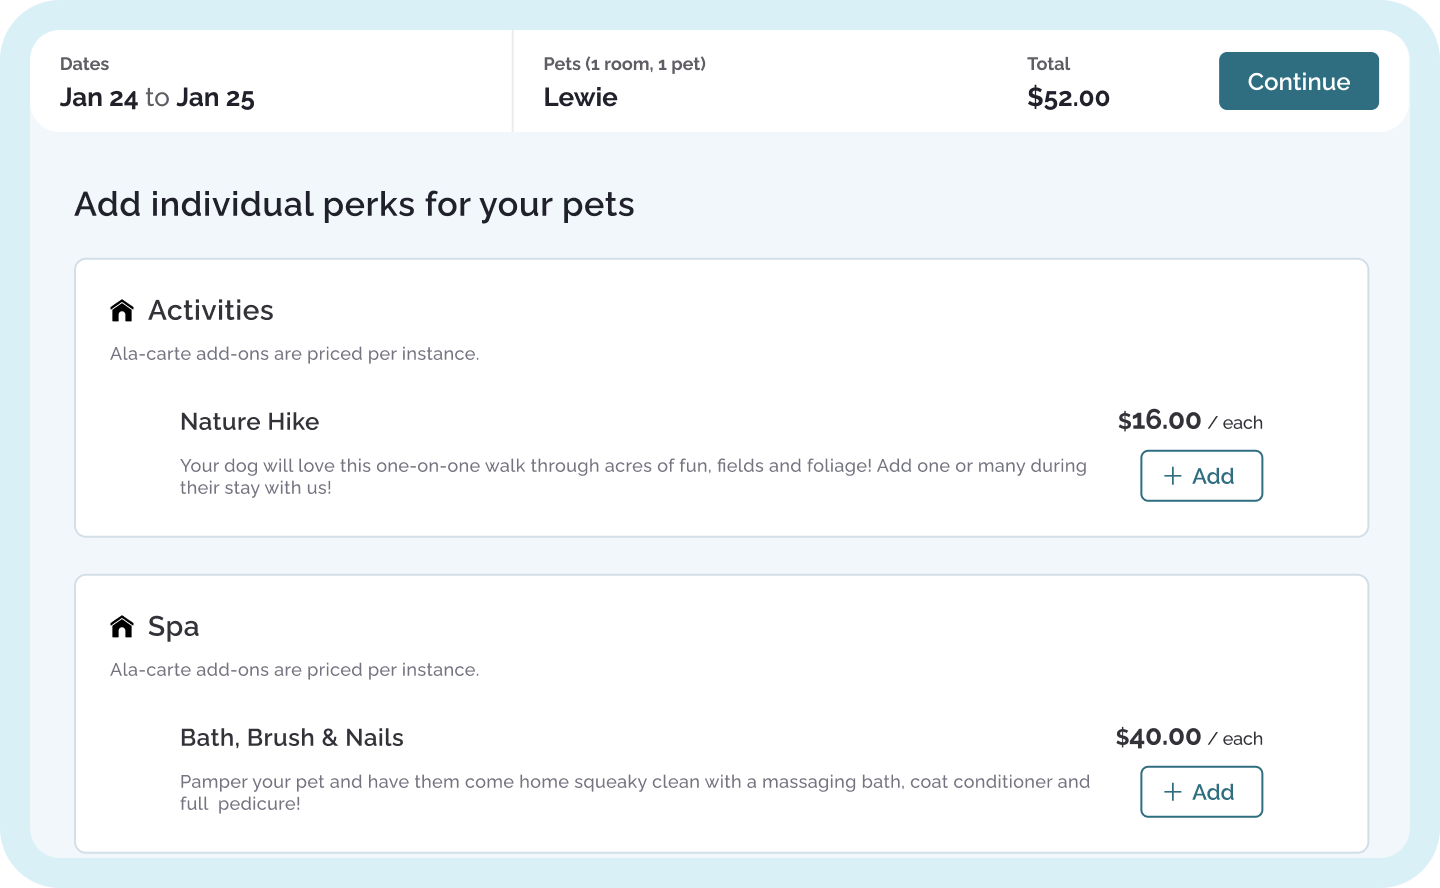Select the Activities section heading

point(211,310)
